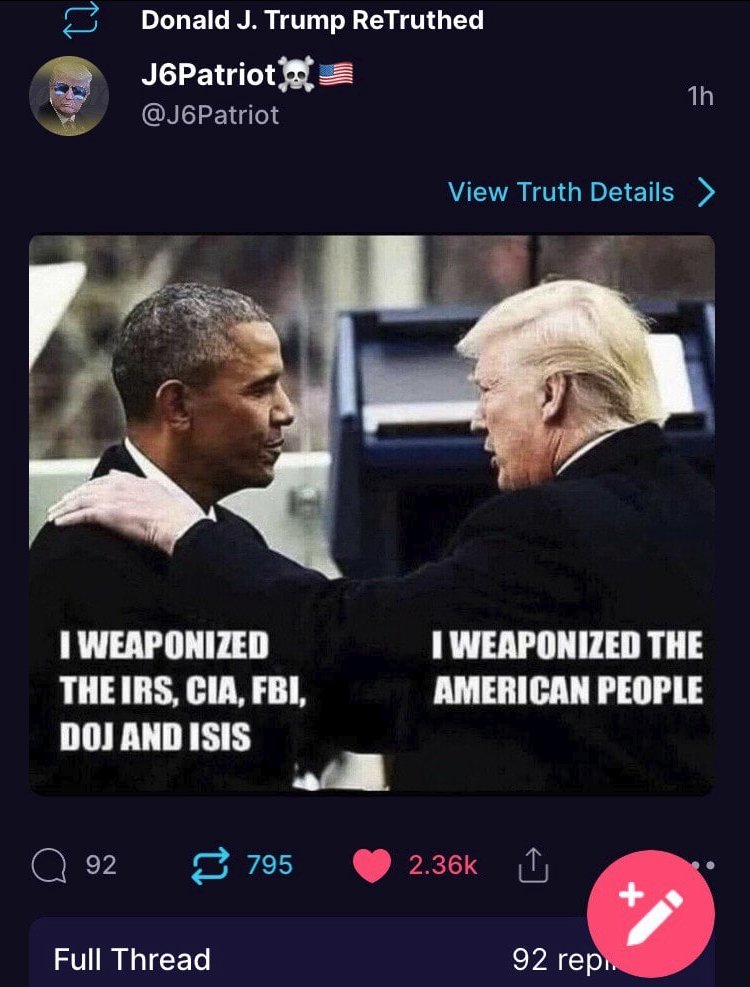Open the View Truth Details link
Viewport: 750px width, 987px height.
(560, 192)
